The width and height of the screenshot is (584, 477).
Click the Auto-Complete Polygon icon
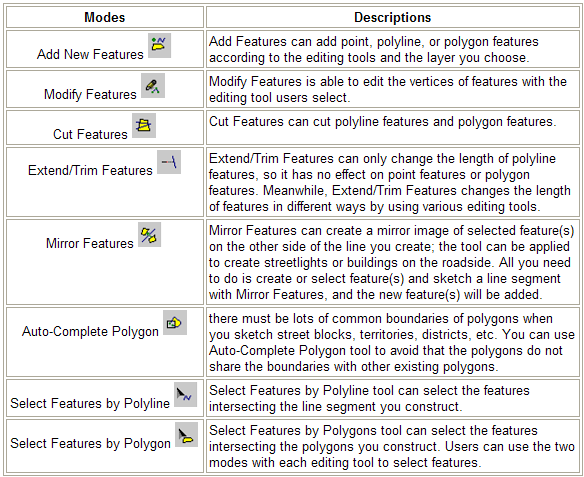click(x=175, y=322)
